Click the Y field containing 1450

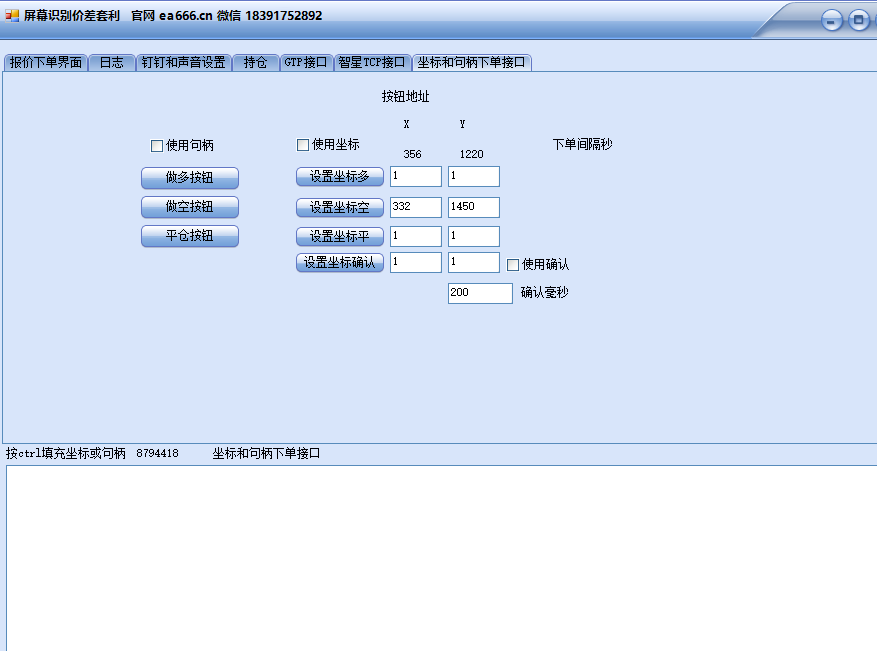473,207
